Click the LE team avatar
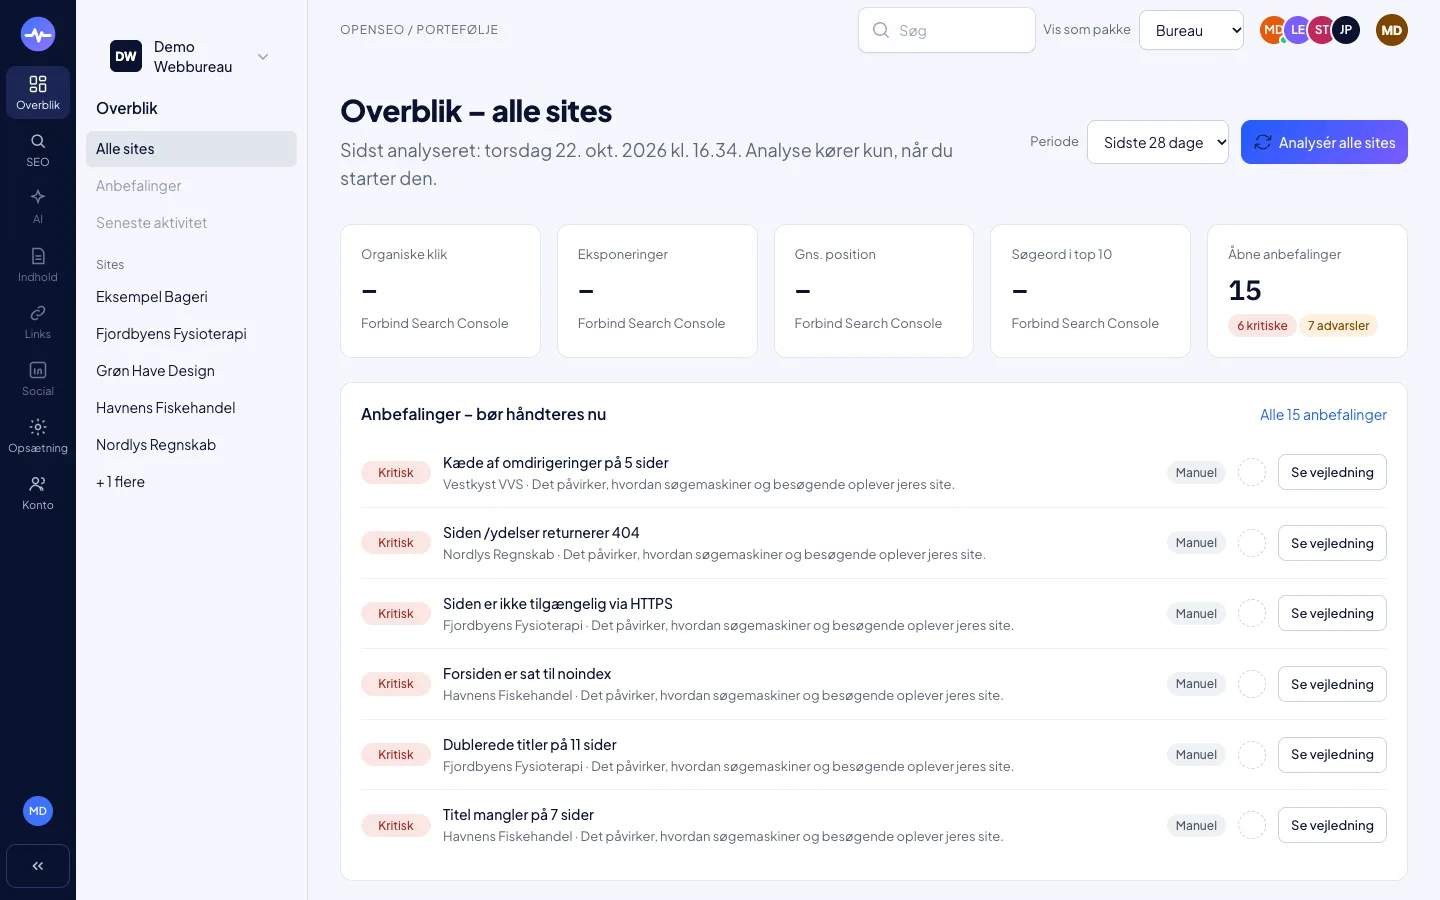This screenshot has height=900, width=1440. (1298, 30)
